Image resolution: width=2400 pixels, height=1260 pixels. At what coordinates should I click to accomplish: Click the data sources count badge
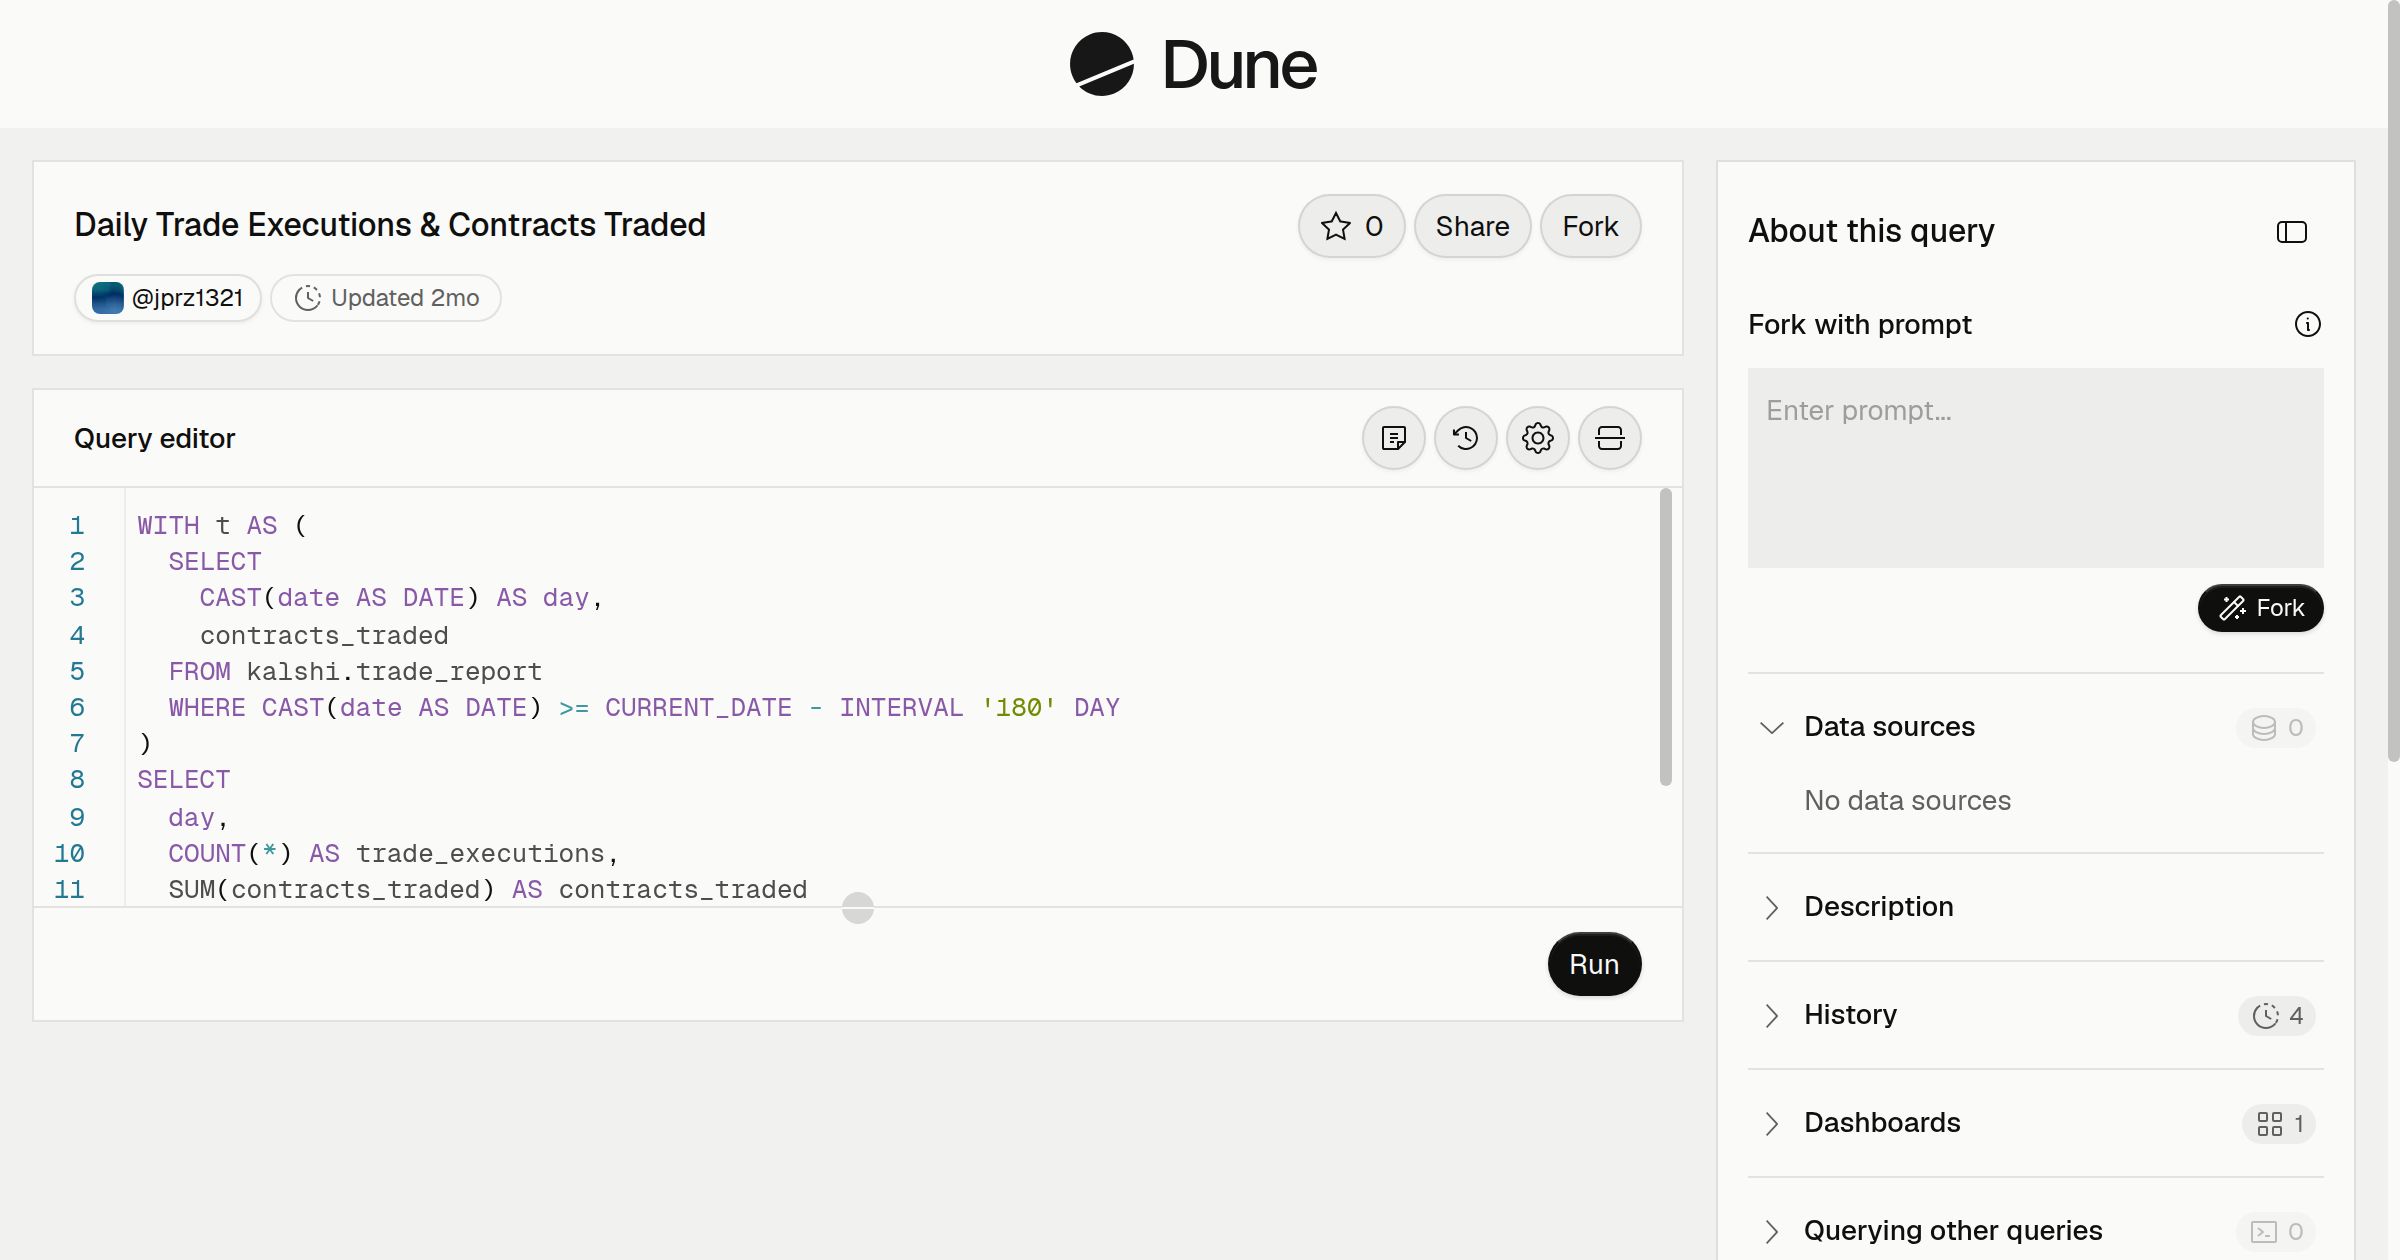(2276, 728)
